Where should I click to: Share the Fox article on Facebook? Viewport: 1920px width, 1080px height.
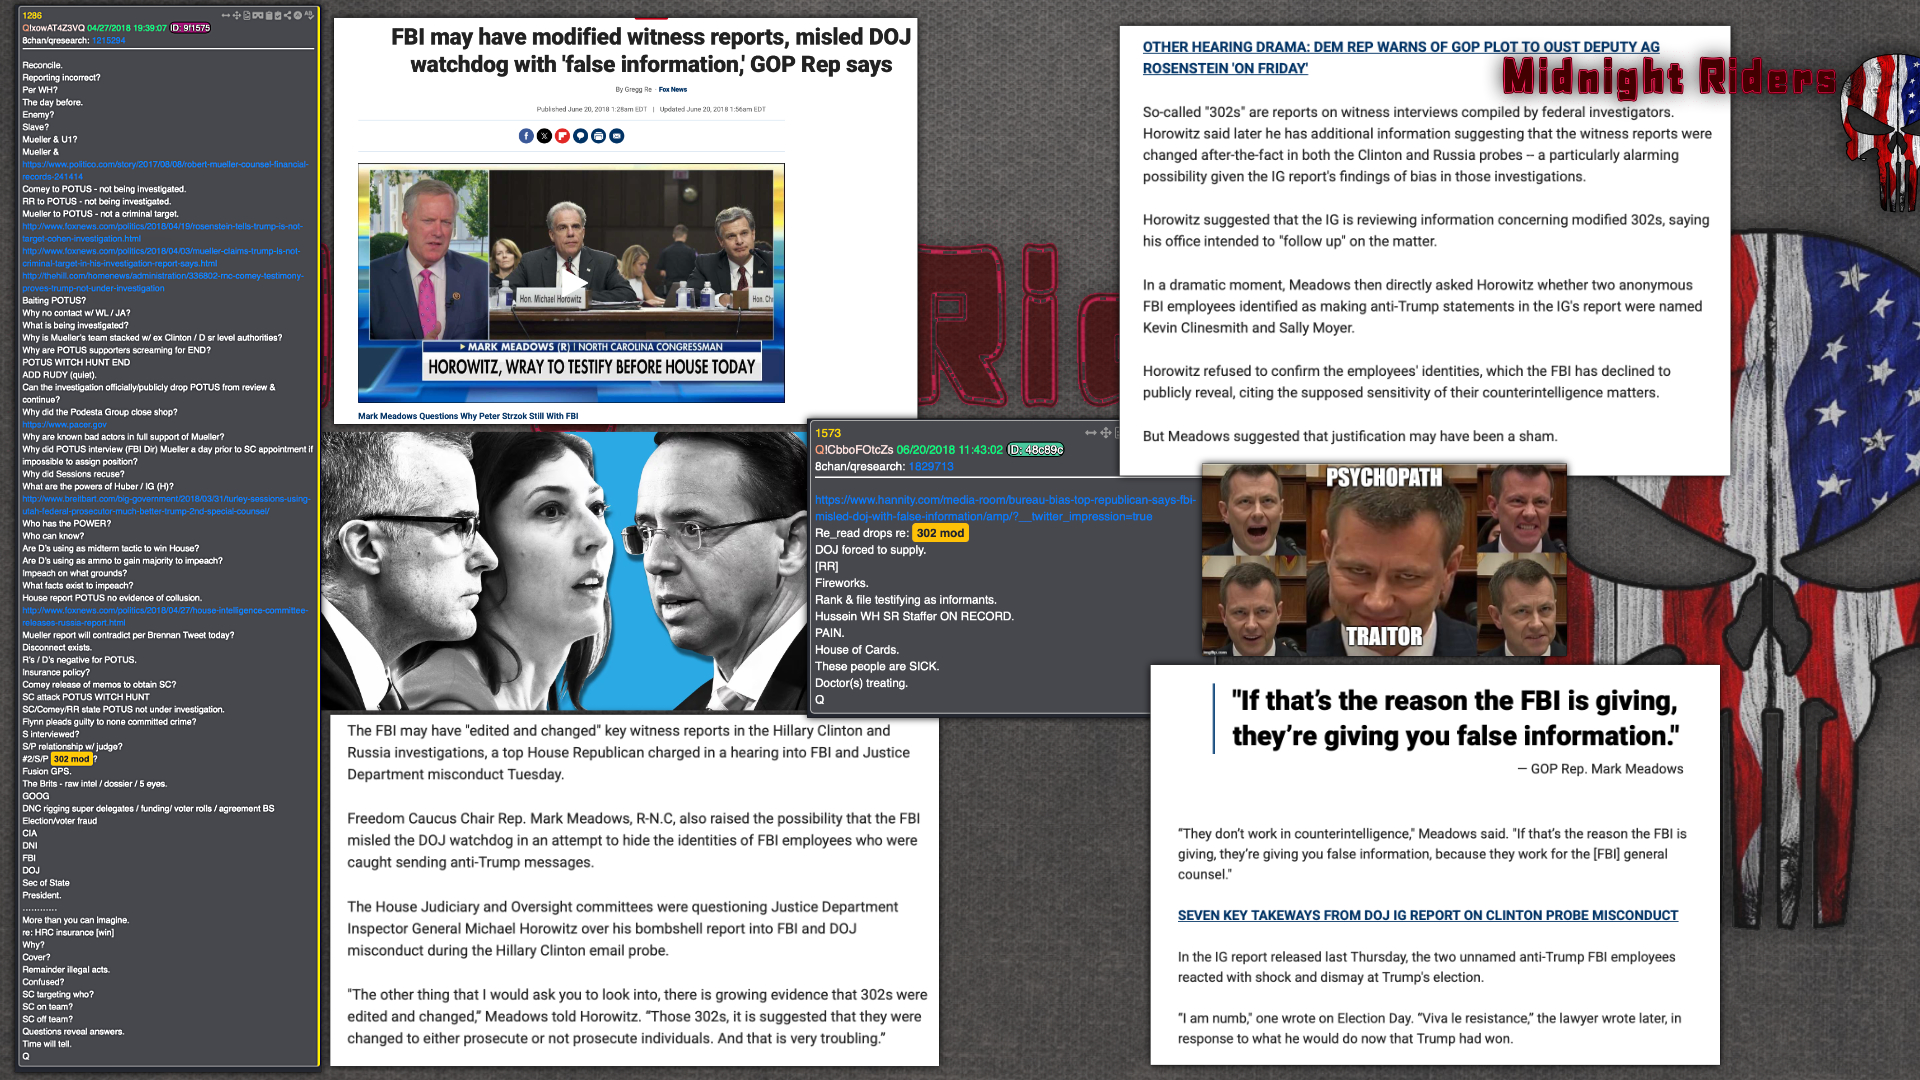(526, 136)
